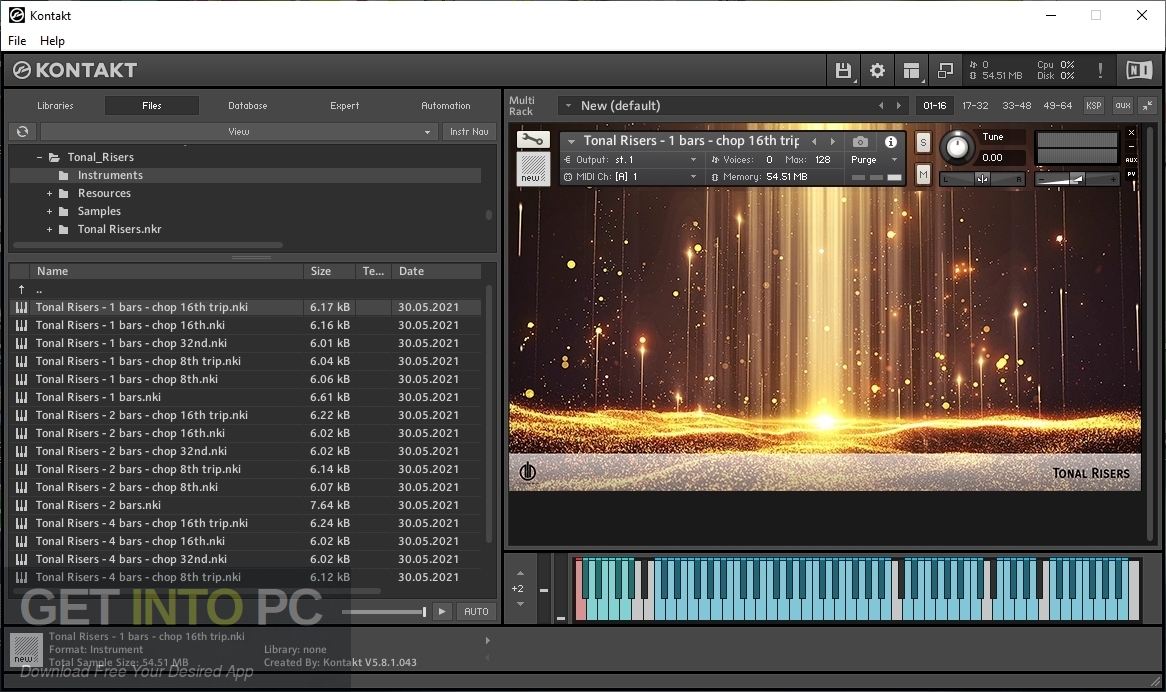
Task: Mute the instrument with the M button
Action: 923,175
